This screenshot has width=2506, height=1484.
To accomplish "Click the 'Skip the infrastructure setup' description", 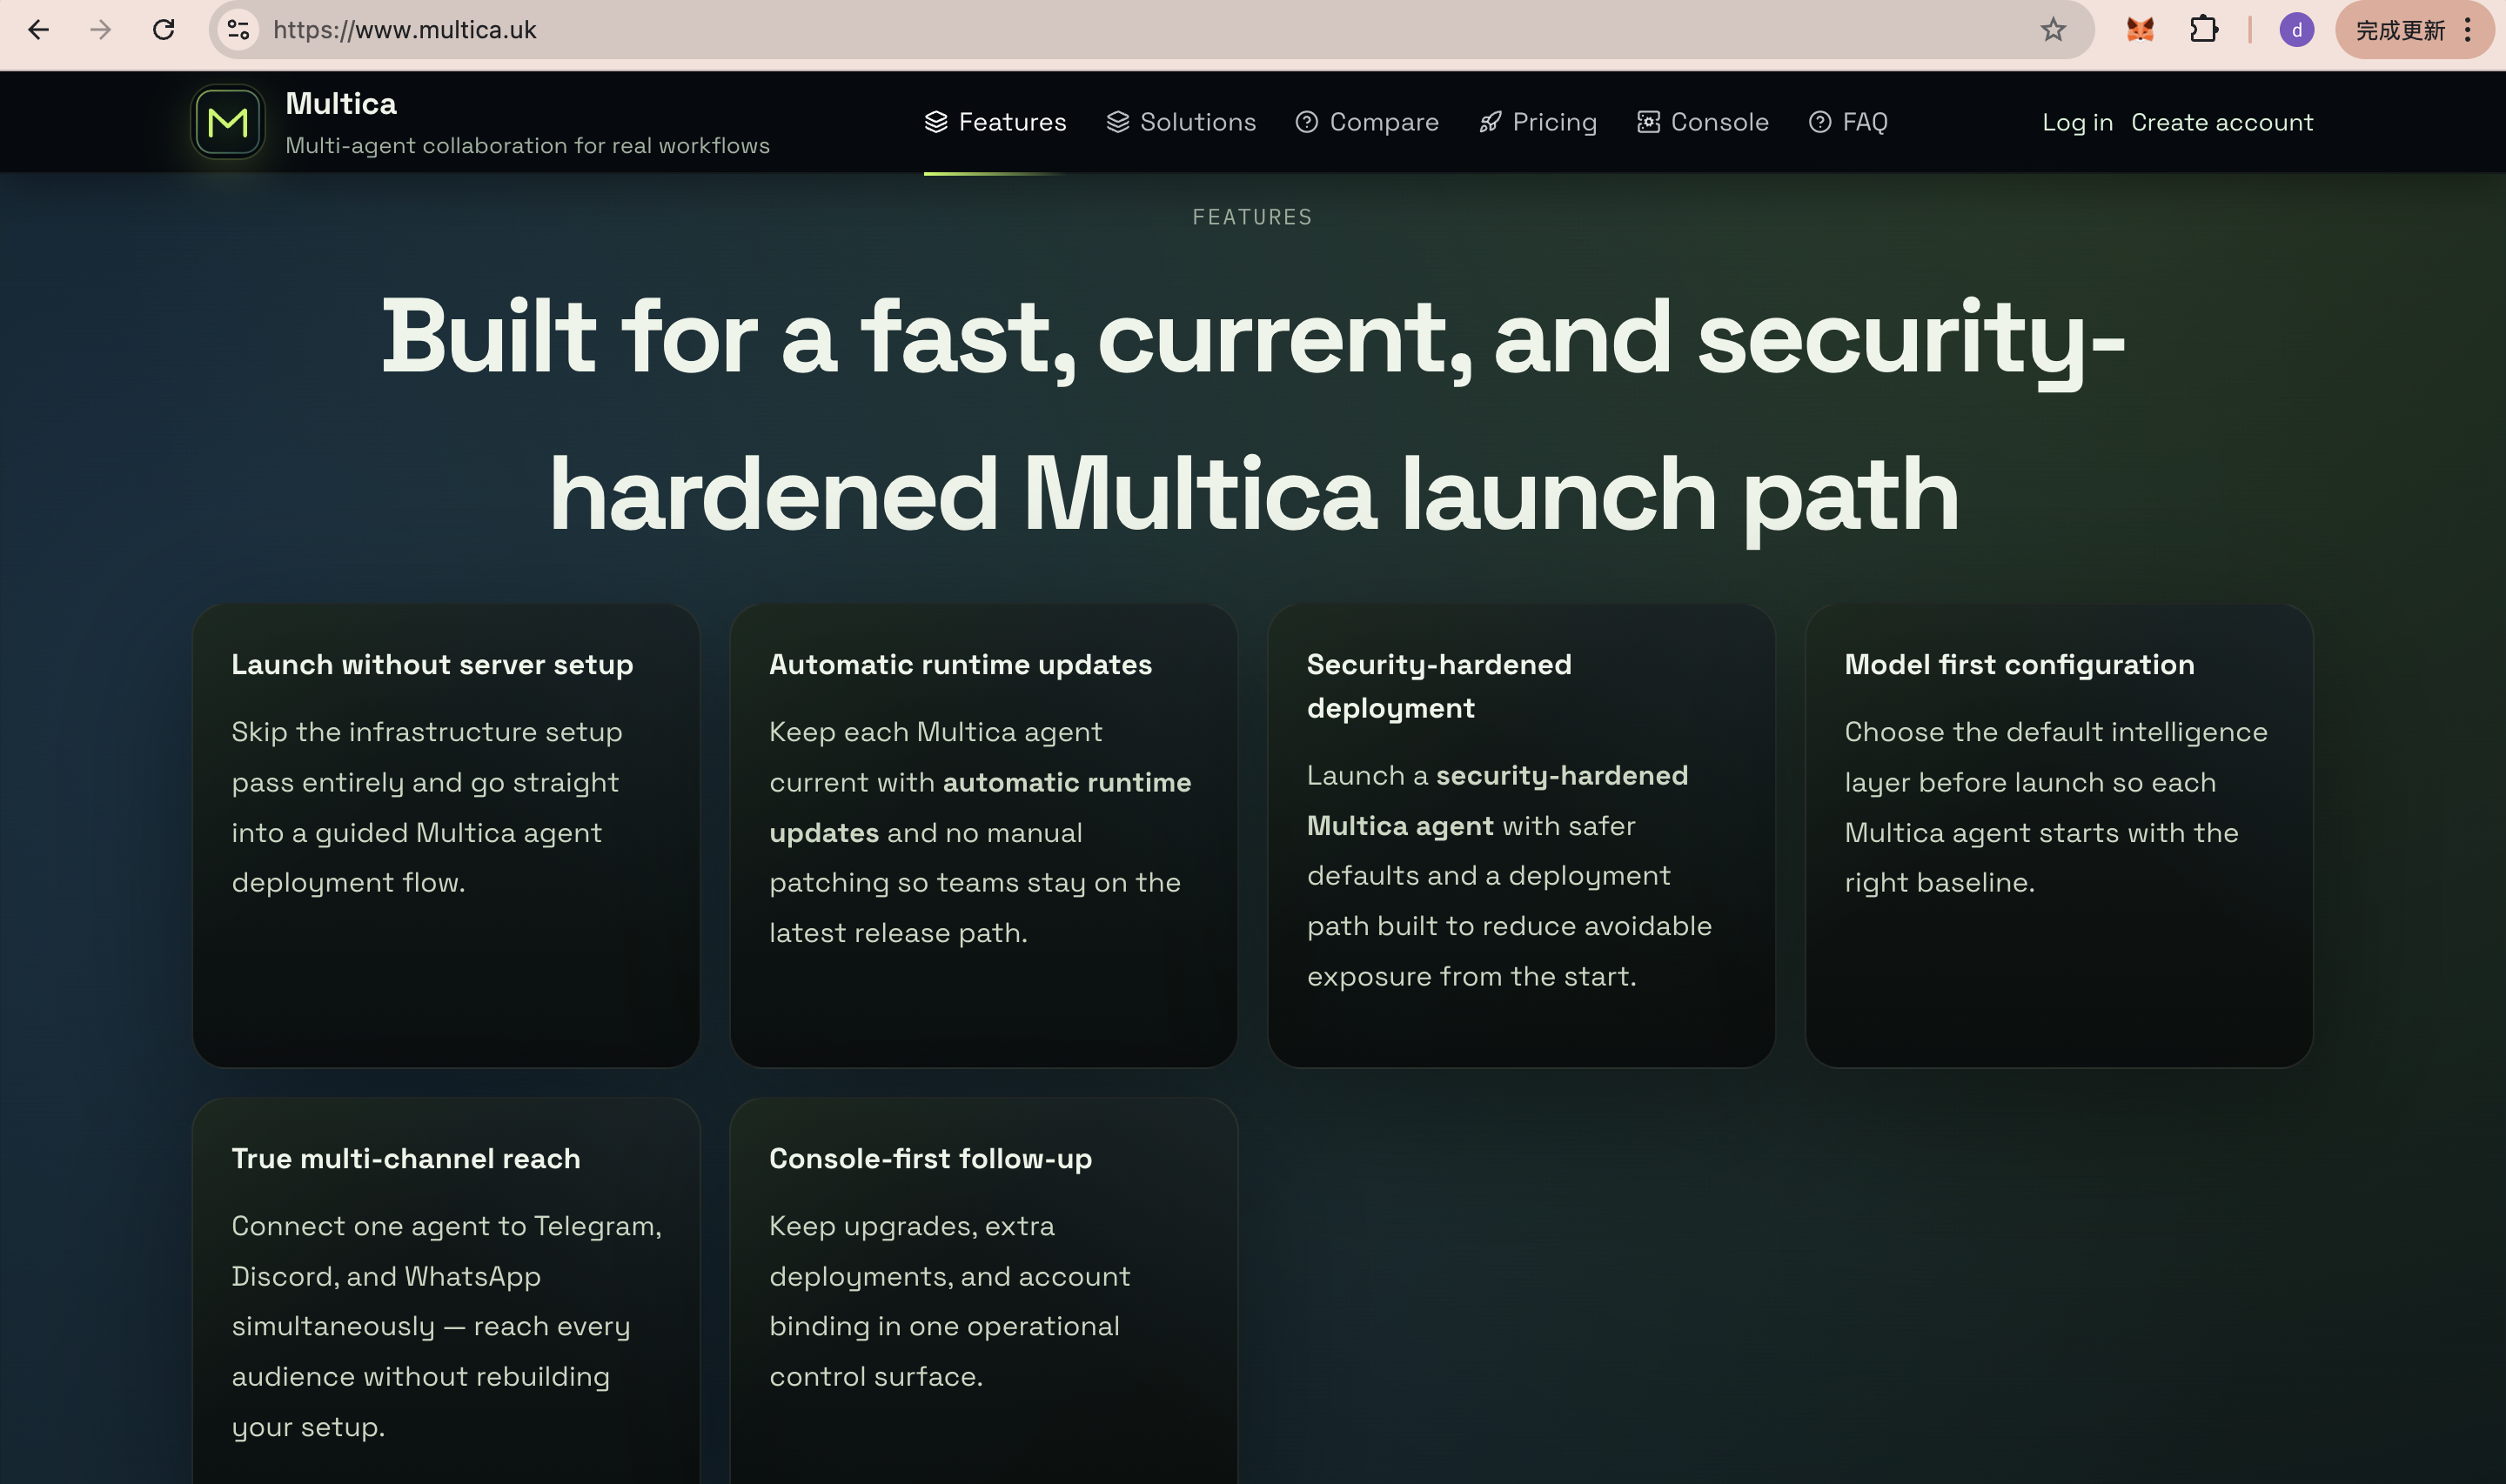I will [427, 807].
